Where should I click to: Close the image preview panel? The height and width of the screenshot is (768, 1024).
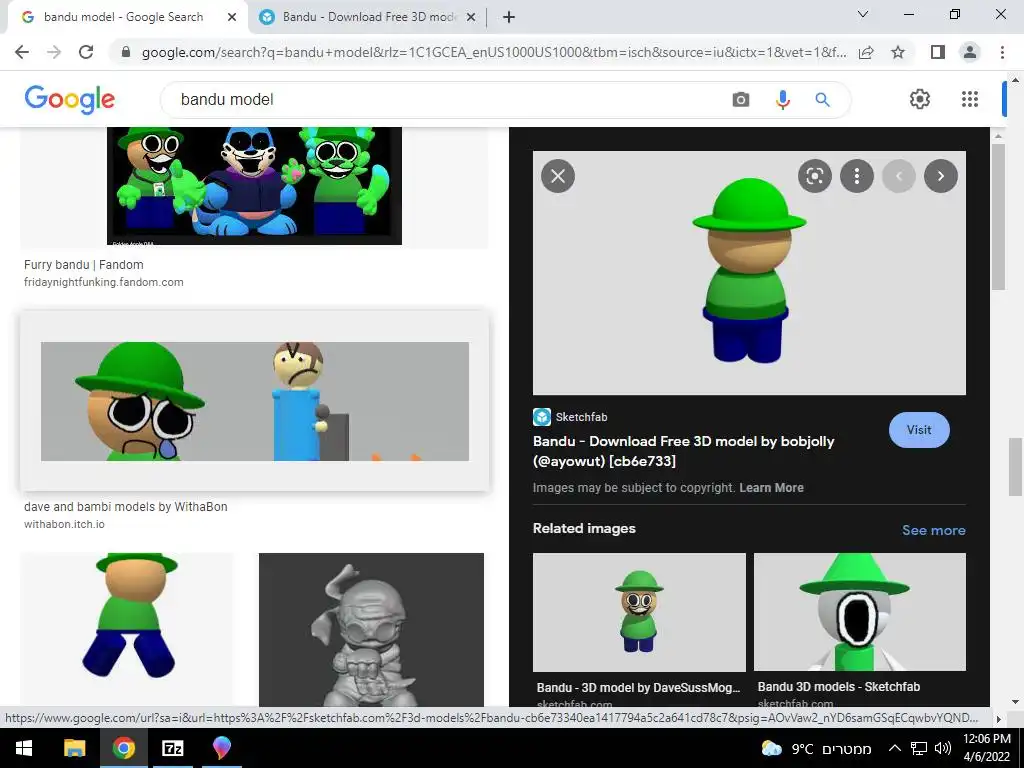tap(558, 176)
